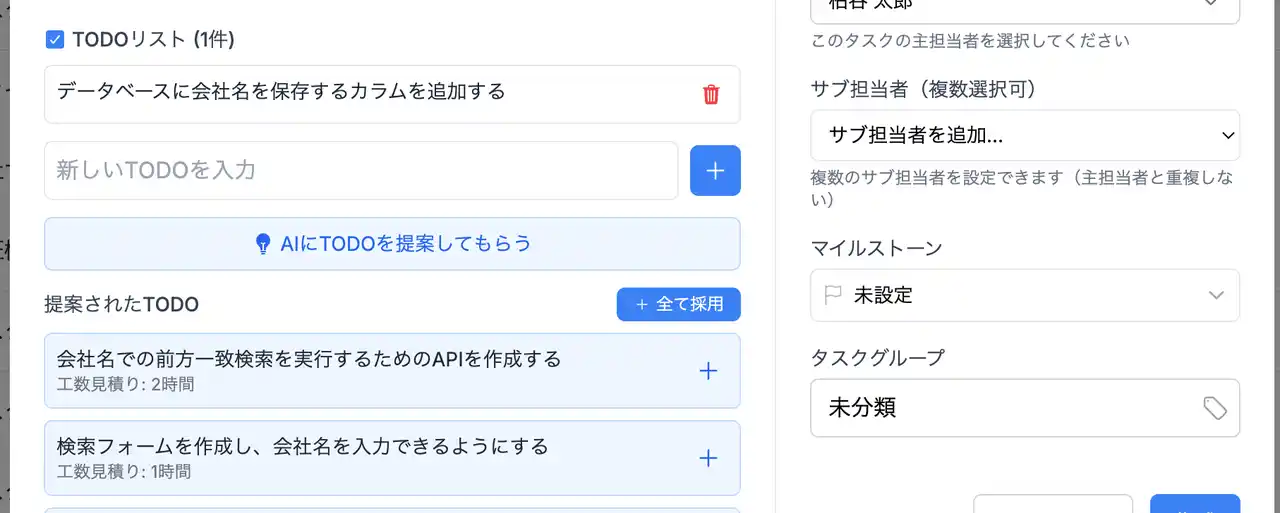Select the suggested TODO 検索フォームを作成
The width and height of the screenshot is (1280, 513).
click(302, 446)
